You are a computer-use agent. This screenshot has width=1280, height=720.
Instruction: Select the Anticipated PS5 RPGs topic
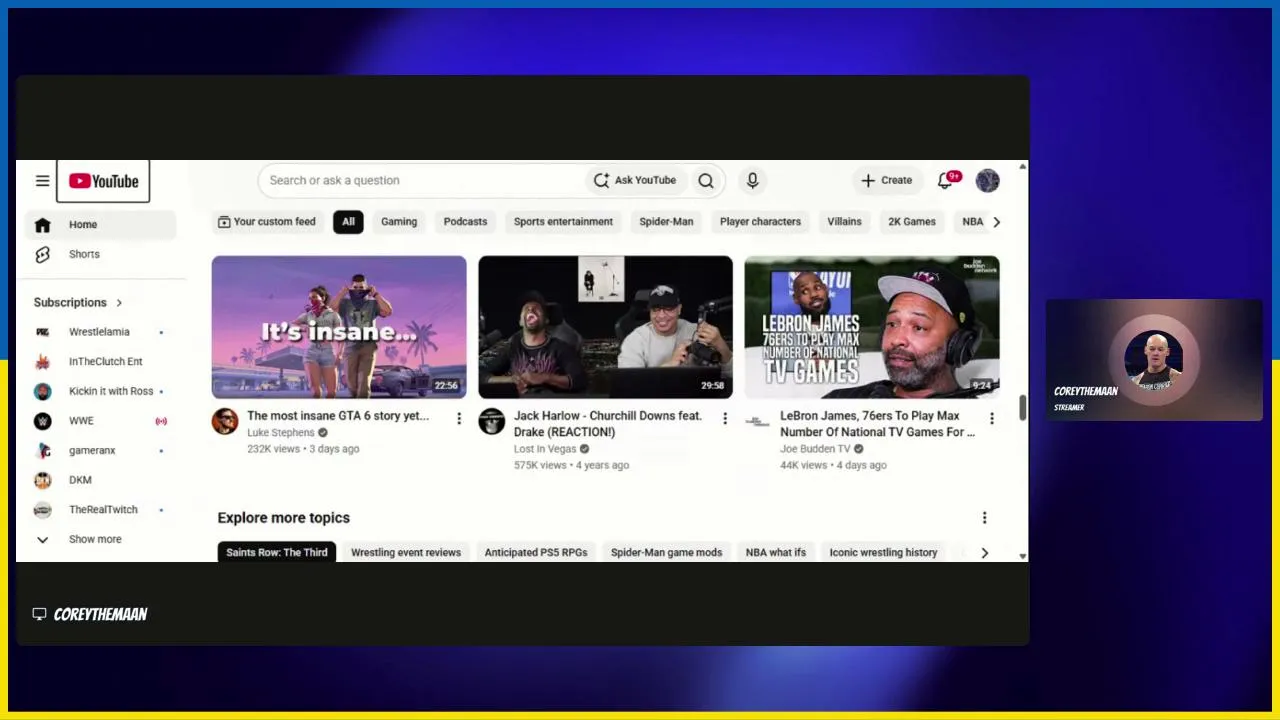click(x=536, y=553)
